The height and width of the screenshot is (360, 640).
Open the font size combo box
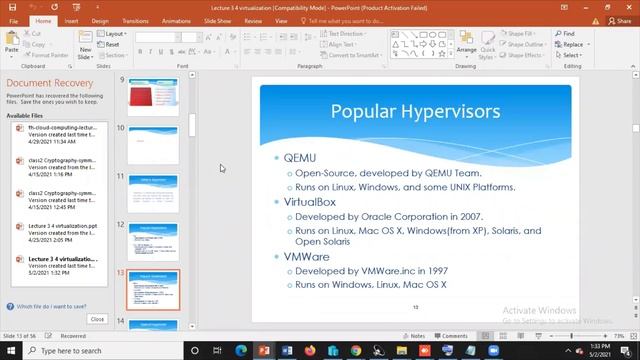191,38
